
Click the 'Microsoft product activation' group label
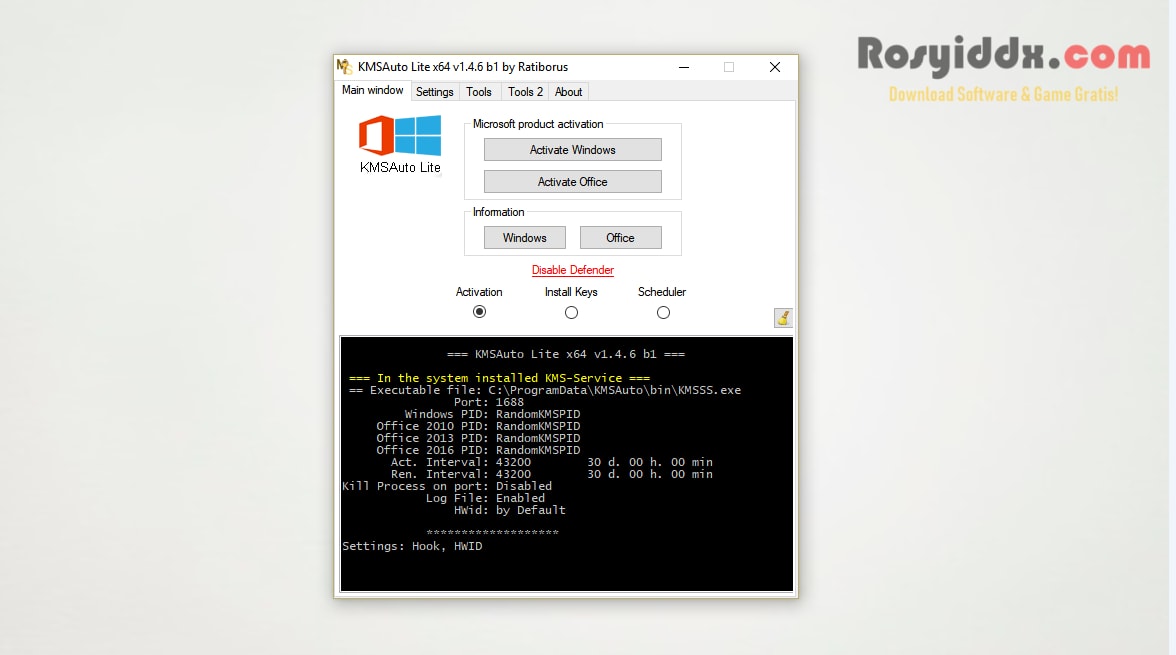click(x=538, y=124)
